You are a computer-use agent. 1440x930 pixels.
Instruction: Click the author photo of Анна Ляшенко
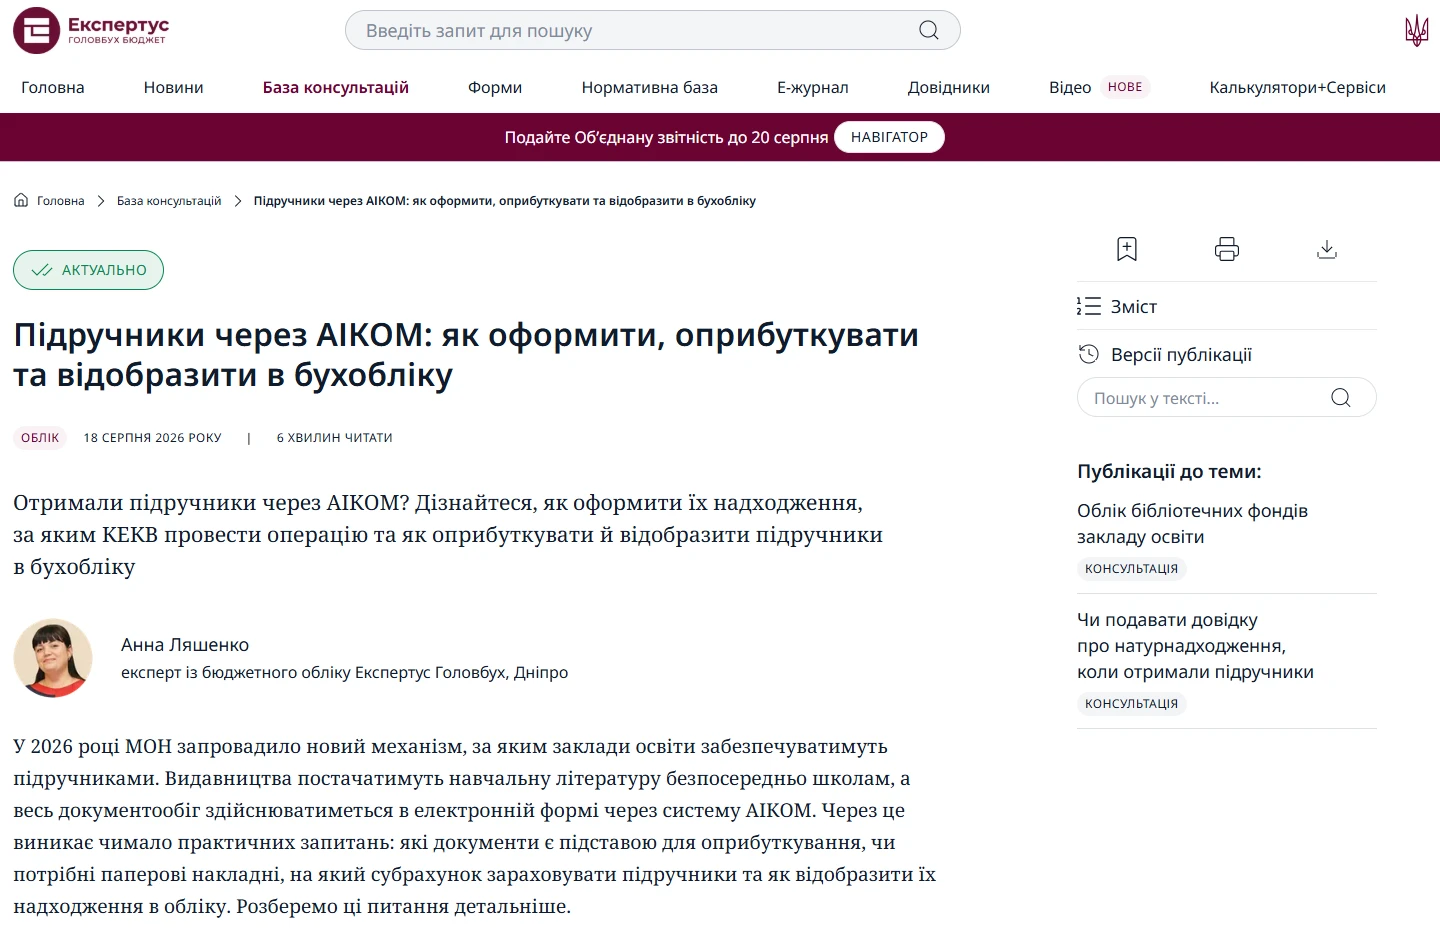53,658
